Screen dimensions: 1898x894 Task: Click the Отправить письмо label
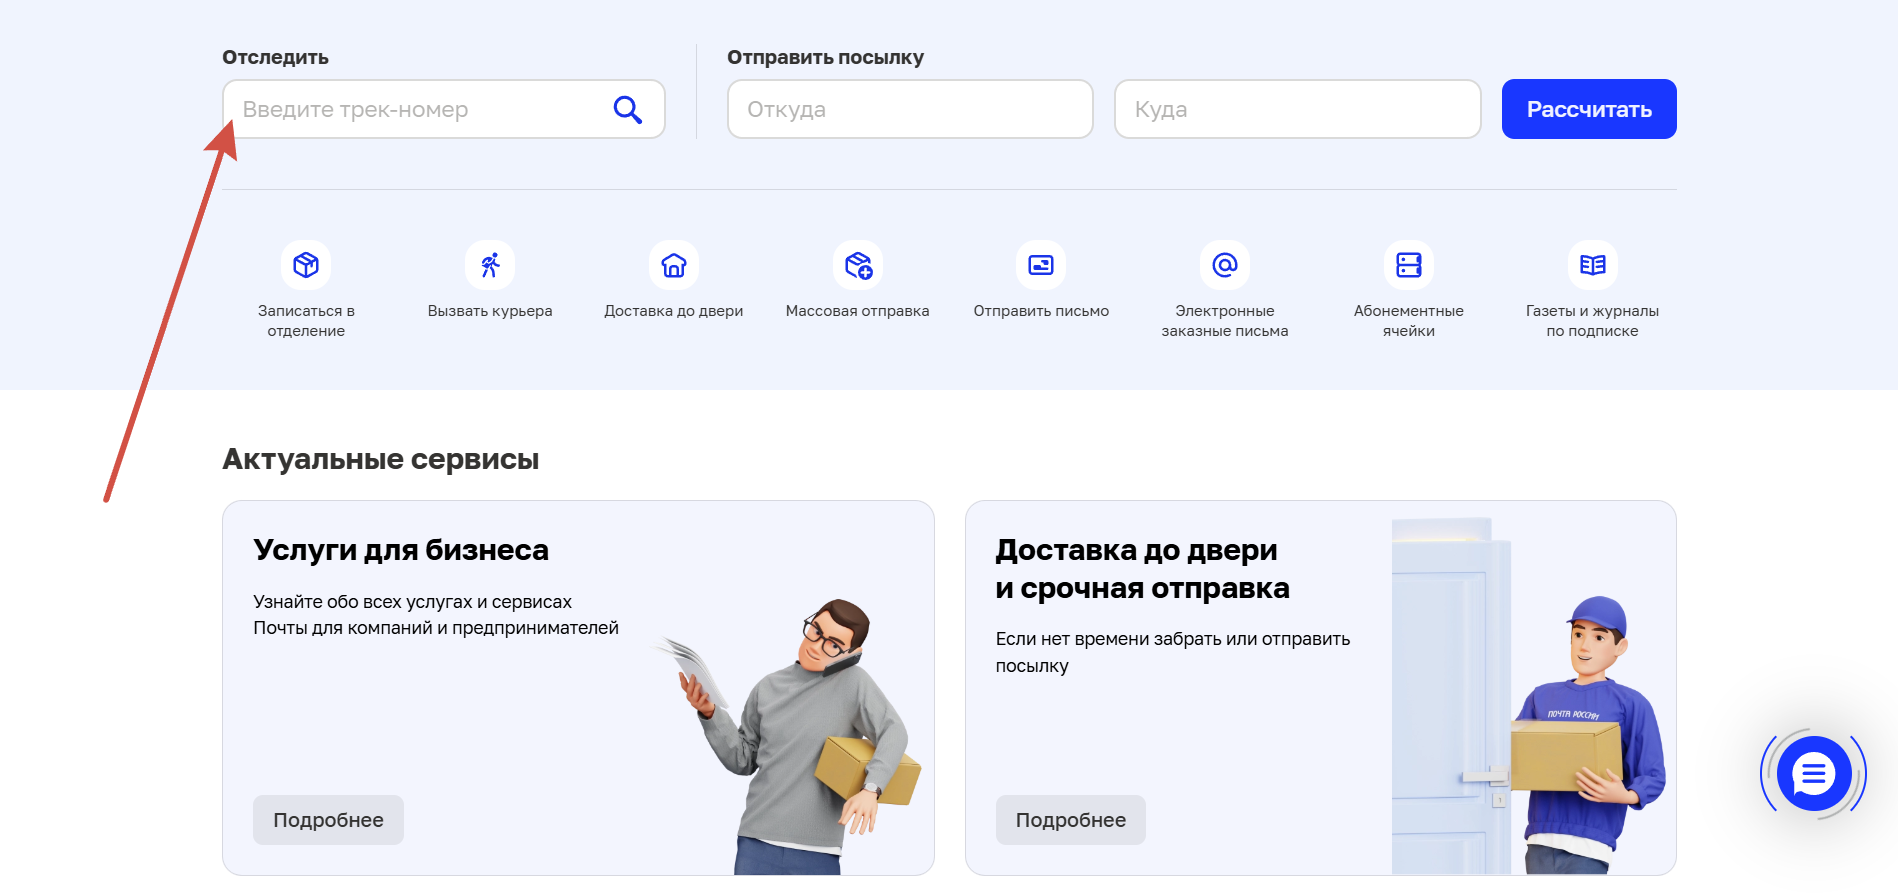click(1041, 311)
